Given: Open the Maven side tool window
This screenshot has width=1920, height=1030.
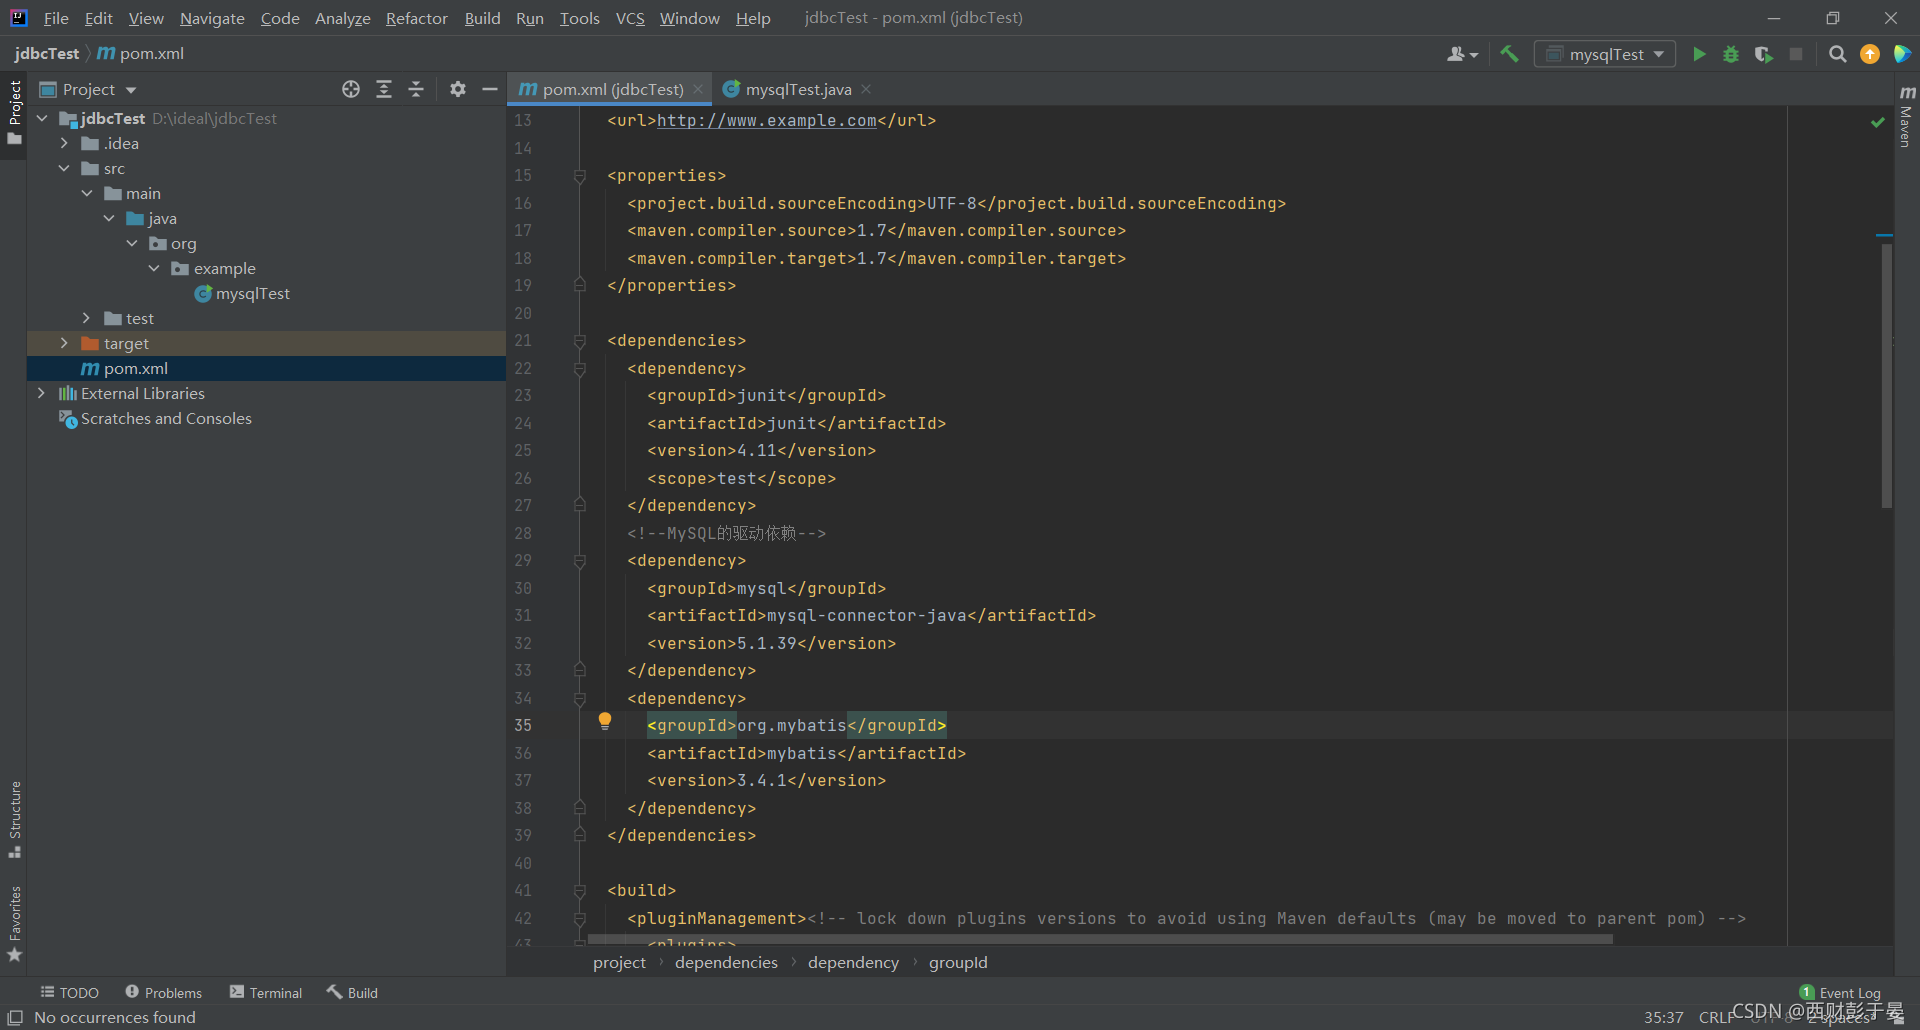Looking at the screenshot, I should click(1907, 118).
